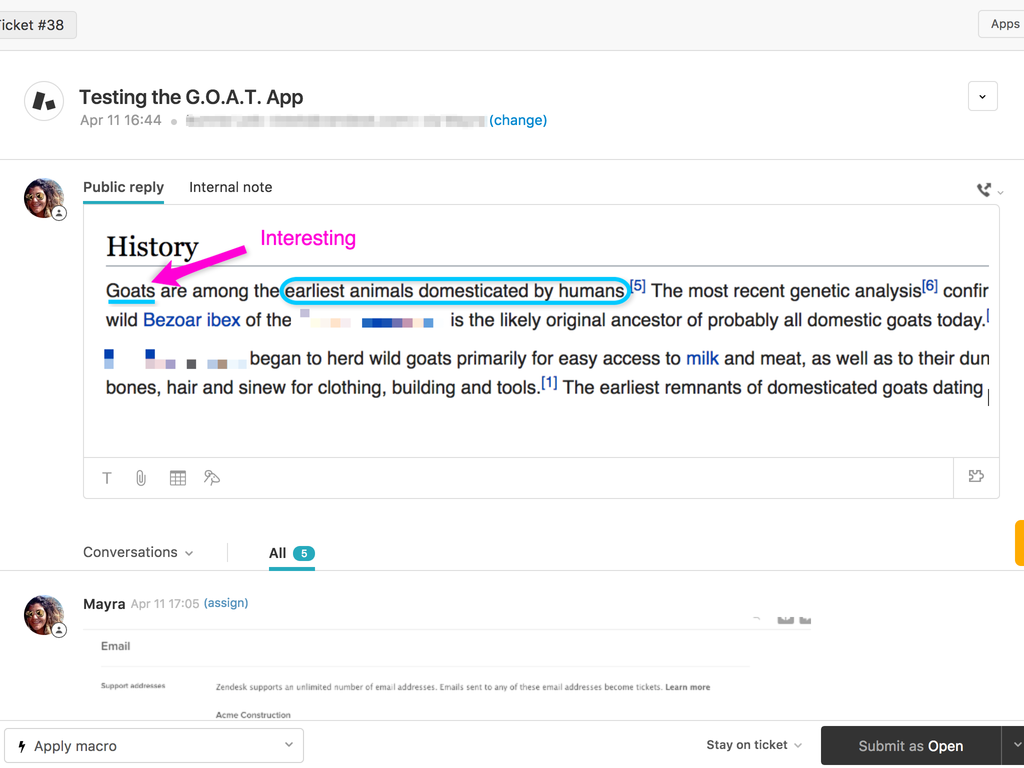Expand the Stay on ticket menu
This screenshot has height=768, width=1024.
click(754, 745)
